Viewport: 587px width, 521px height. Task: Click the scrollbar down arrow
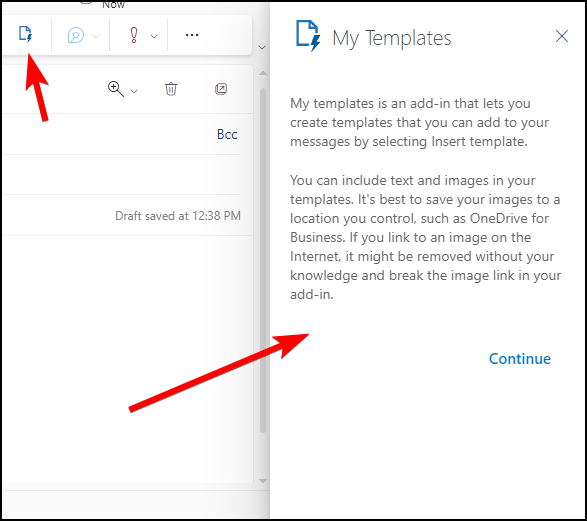click(x=263, y=481)
